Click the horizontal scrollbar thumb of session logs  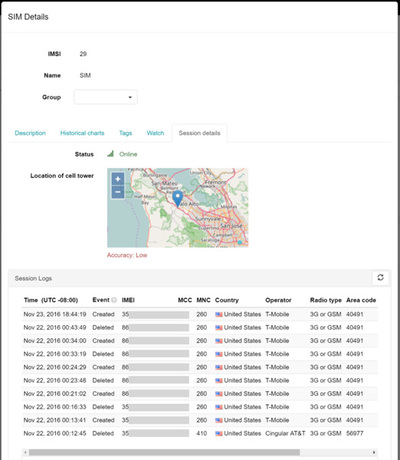[164, 452]
